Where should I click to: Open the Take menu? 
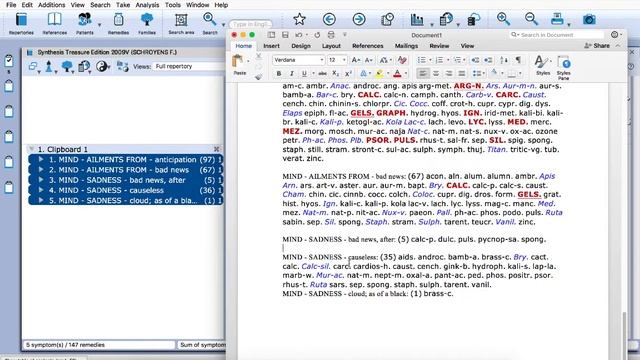point(122,5)
